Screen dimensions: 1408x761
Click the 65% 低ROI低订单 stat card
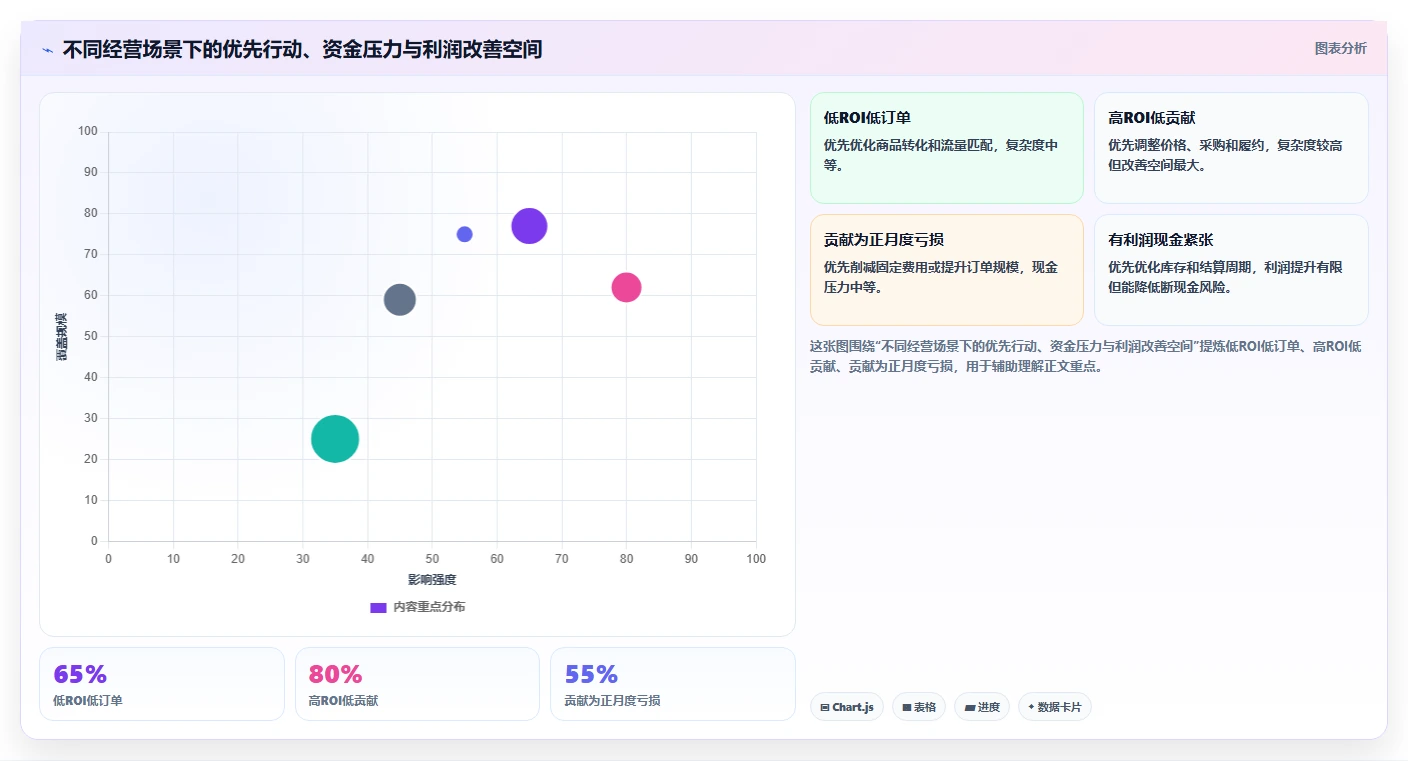(162, 684)
